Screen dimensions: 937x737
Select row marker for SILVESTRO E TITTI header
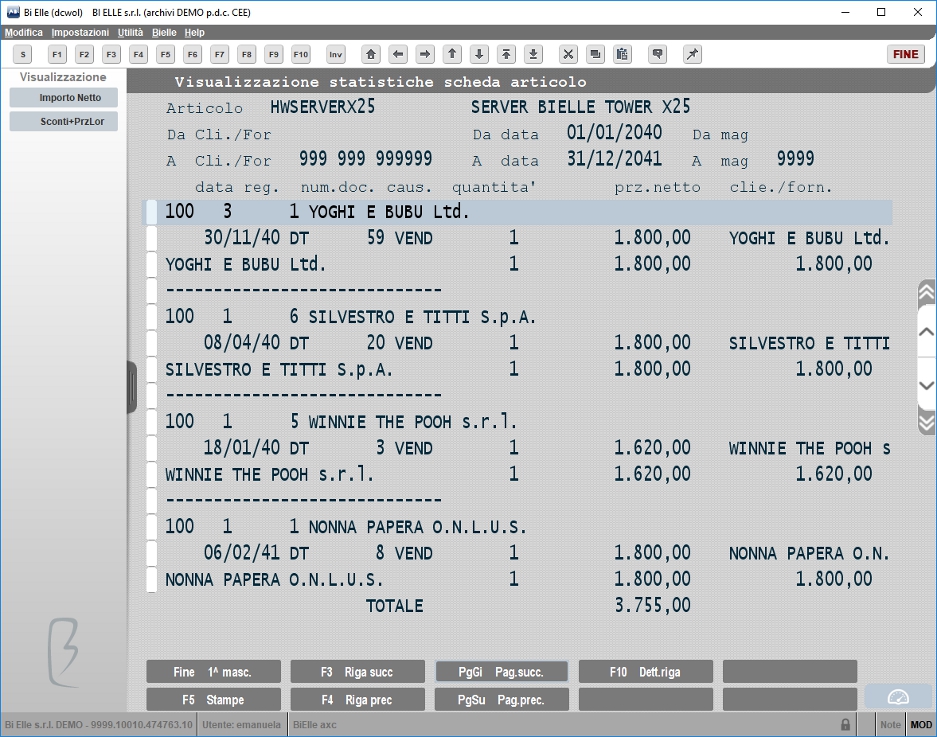coord(152,316)
